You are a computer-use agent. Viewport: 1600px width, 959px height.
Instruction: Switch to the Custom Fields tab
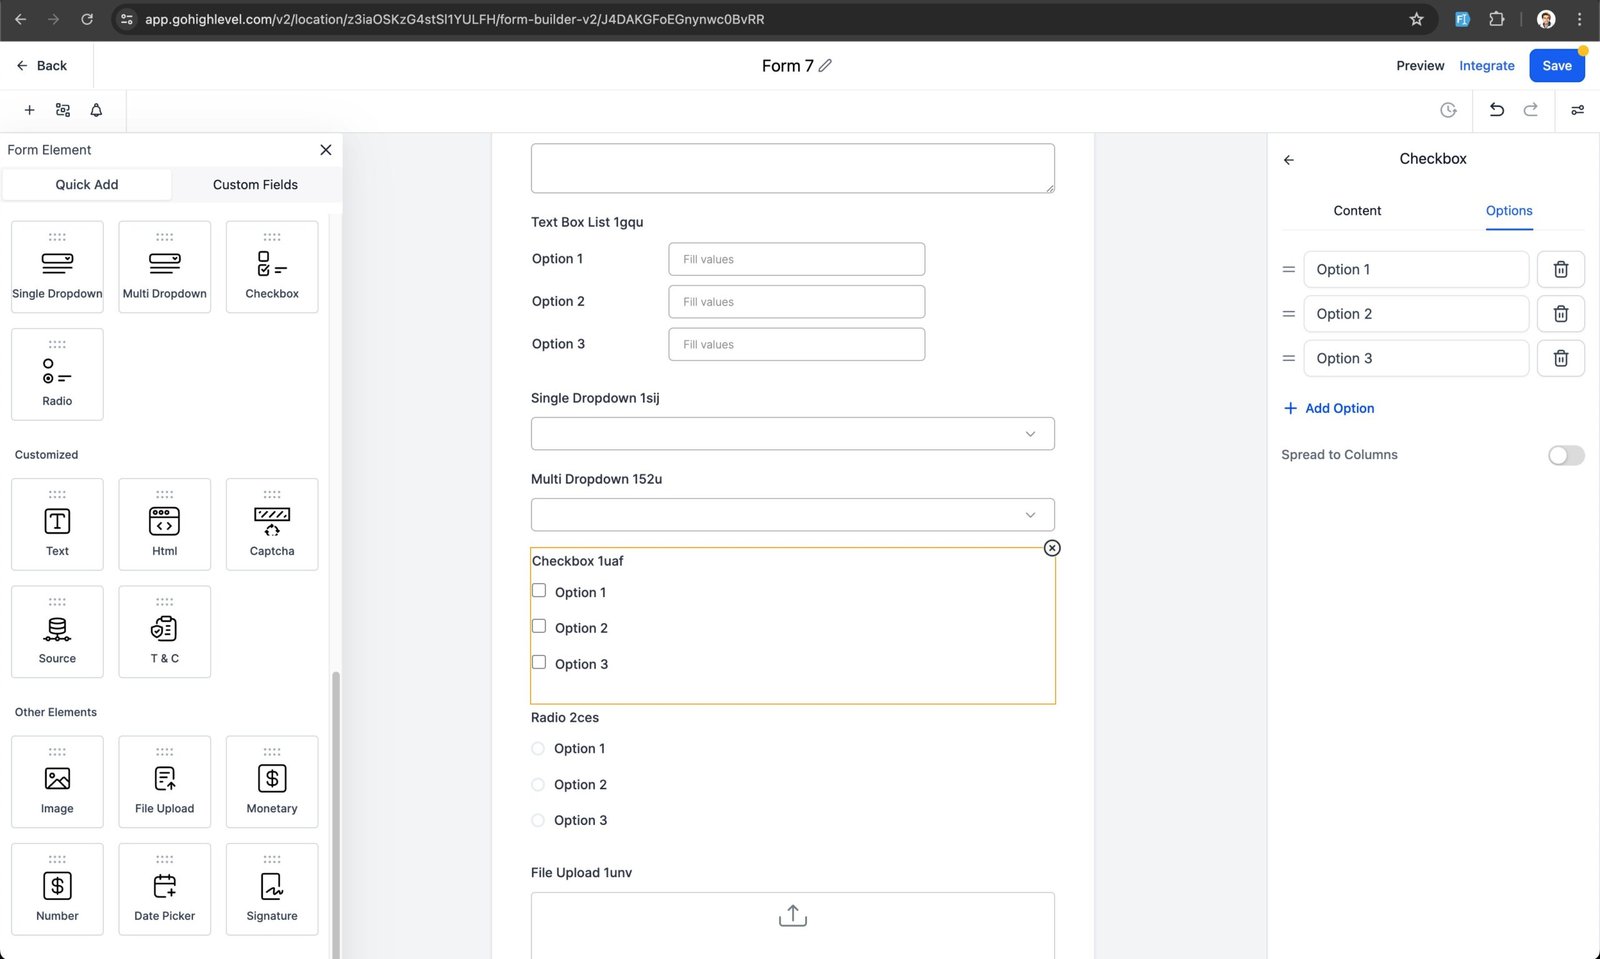pos(255,185)
